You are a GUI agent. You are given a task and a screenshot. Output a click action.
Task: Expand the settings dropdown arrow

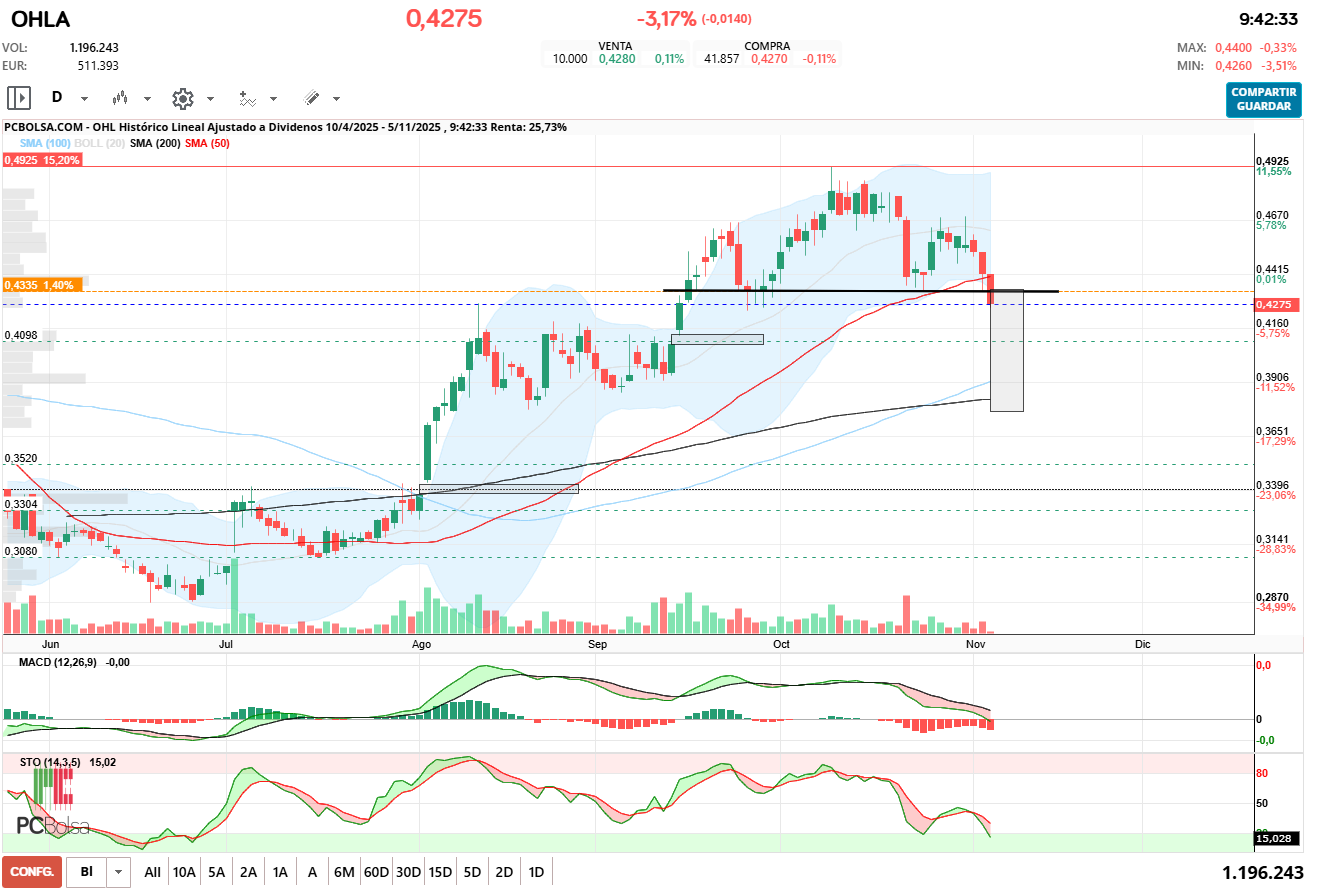[x=210, y=99]
